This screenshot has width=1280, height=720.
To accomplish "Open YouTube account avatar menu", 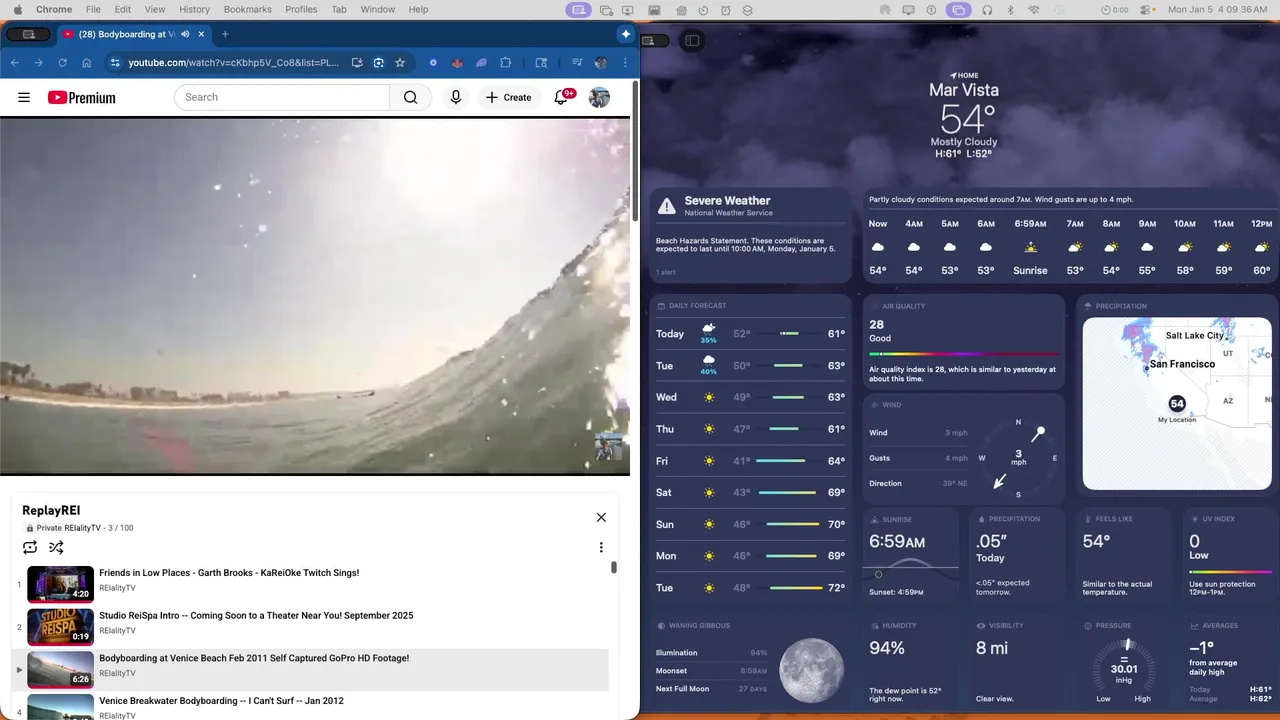I will (599, 97).
